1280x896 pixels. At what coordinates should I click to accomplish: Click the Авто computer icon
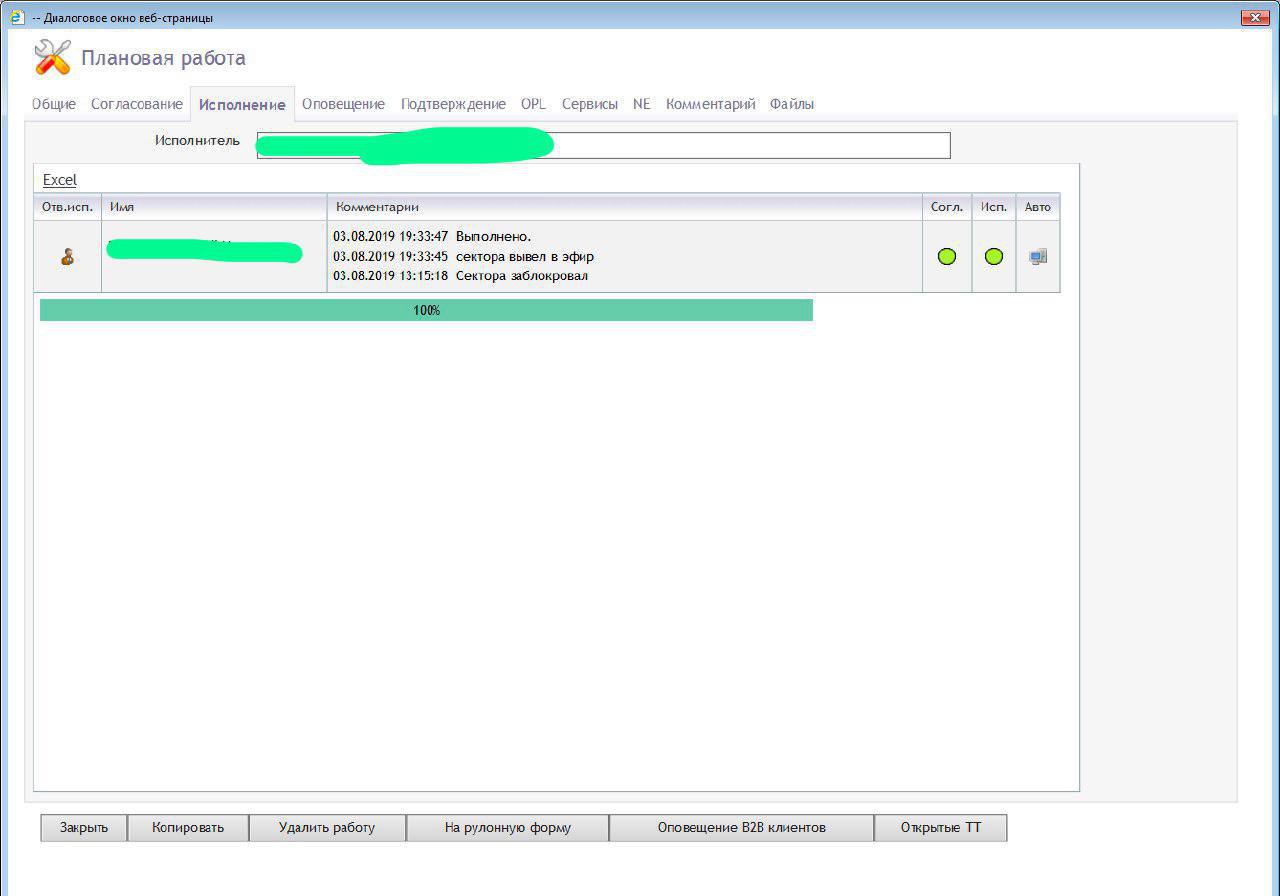[1038, 257]
